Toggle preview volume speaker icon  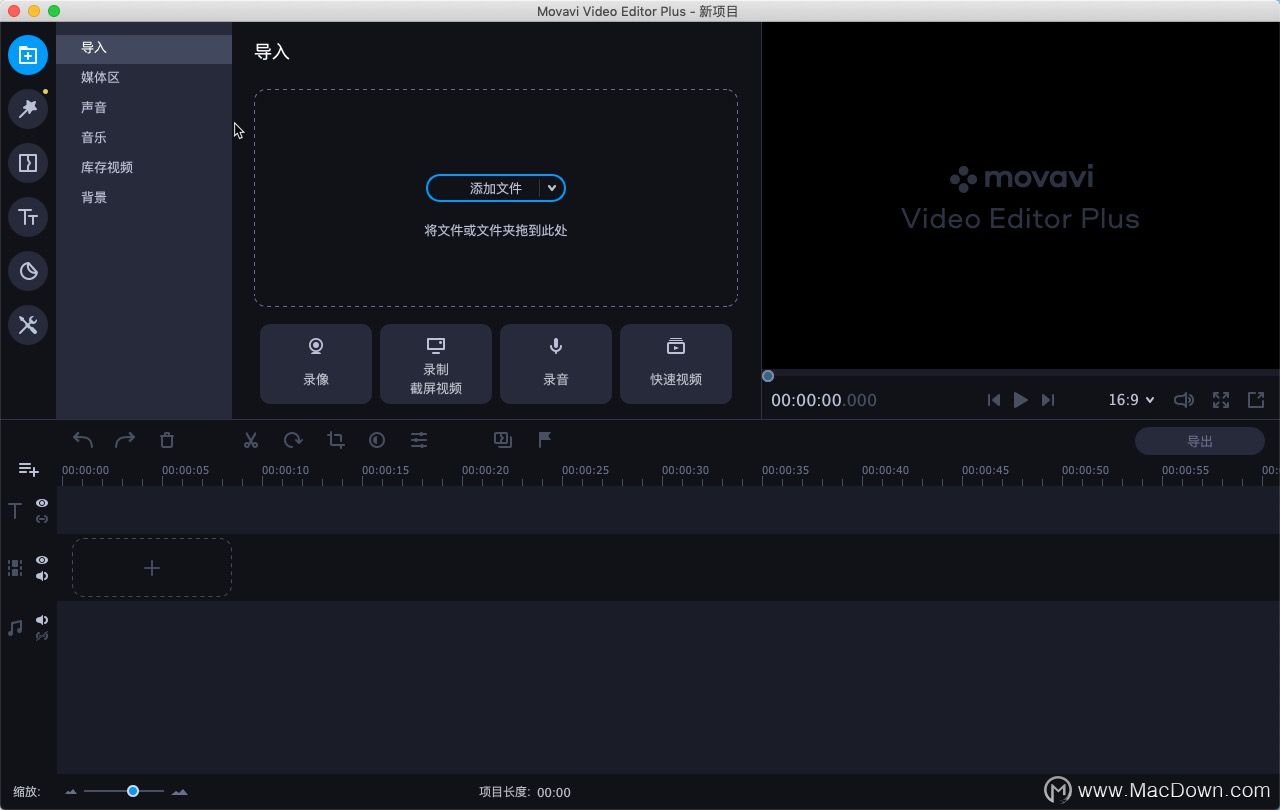[1184, 400]
